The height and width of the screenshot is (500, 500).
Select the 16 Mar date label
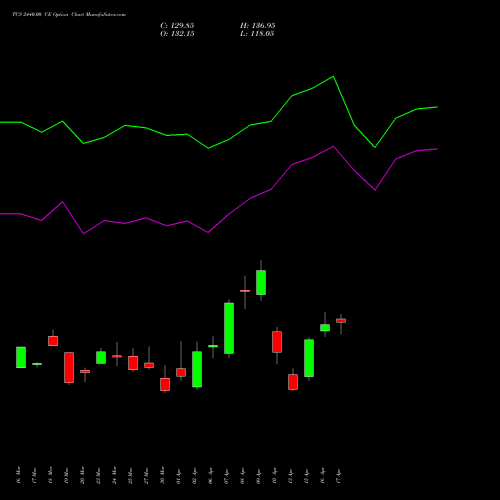(x=18, y=475)
